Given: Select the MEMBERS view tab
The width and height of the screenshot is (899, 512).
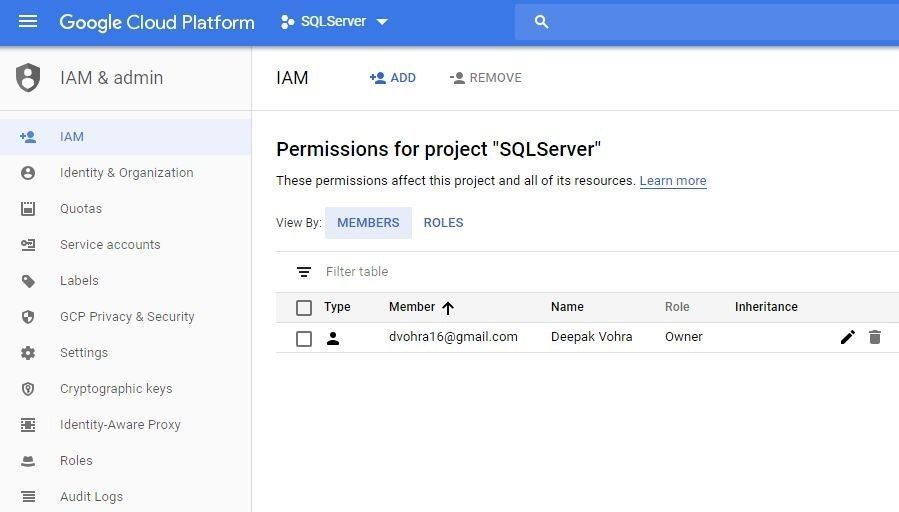Looking at the screenshot, I should pos(368,223).
